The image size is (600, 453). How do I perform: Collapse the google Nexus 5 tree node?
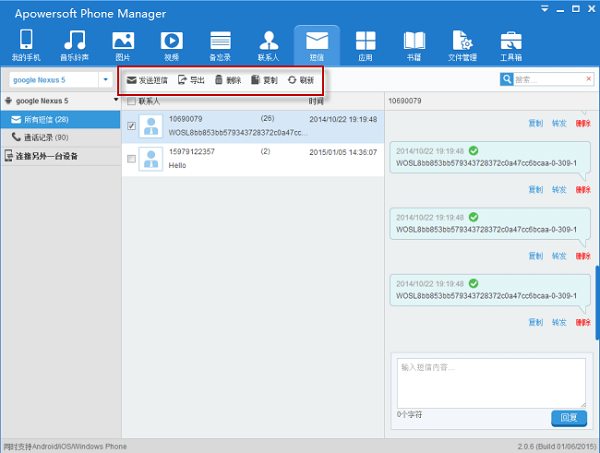point(9,101)
